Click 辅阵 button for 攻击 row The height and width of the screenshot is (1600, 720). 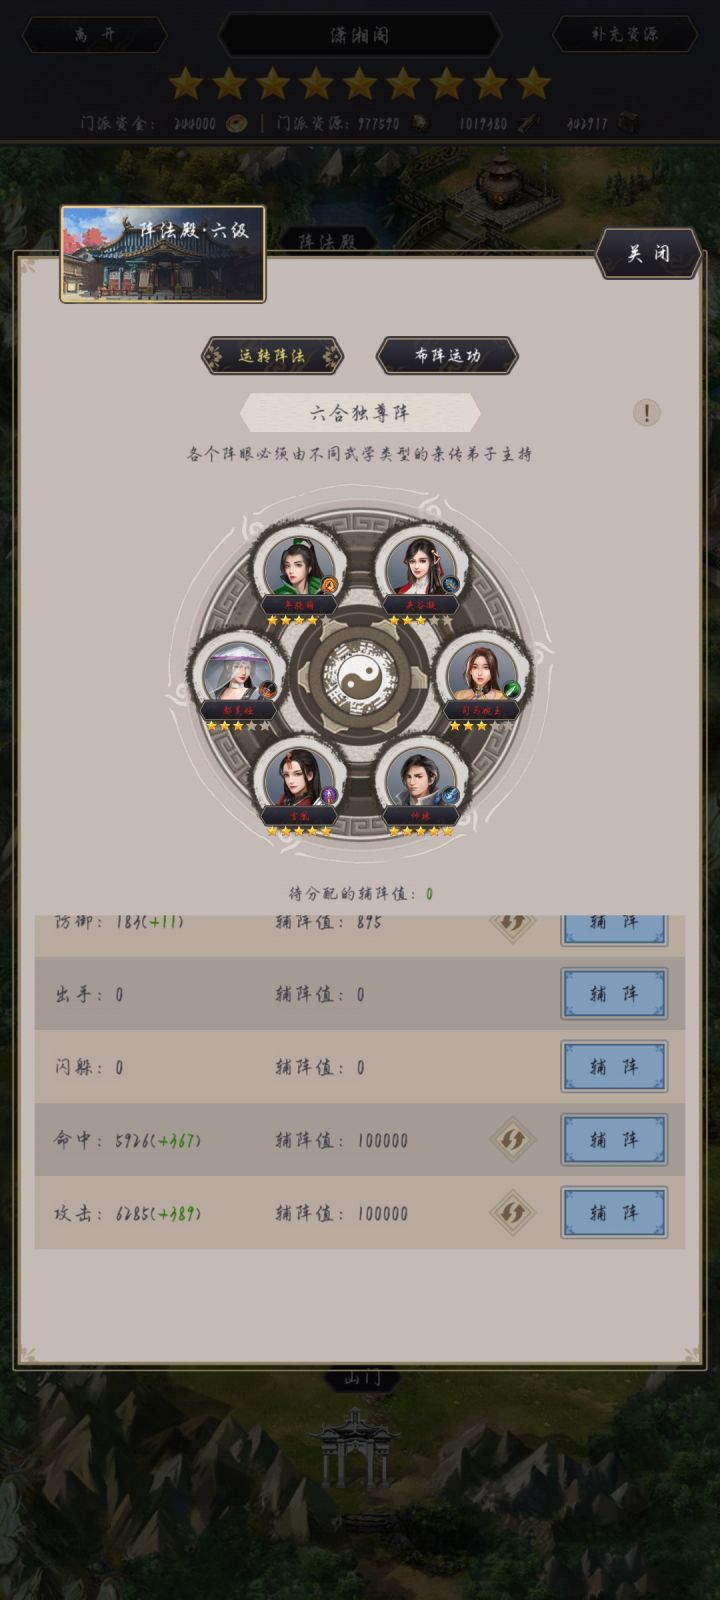pos(614,1212)
